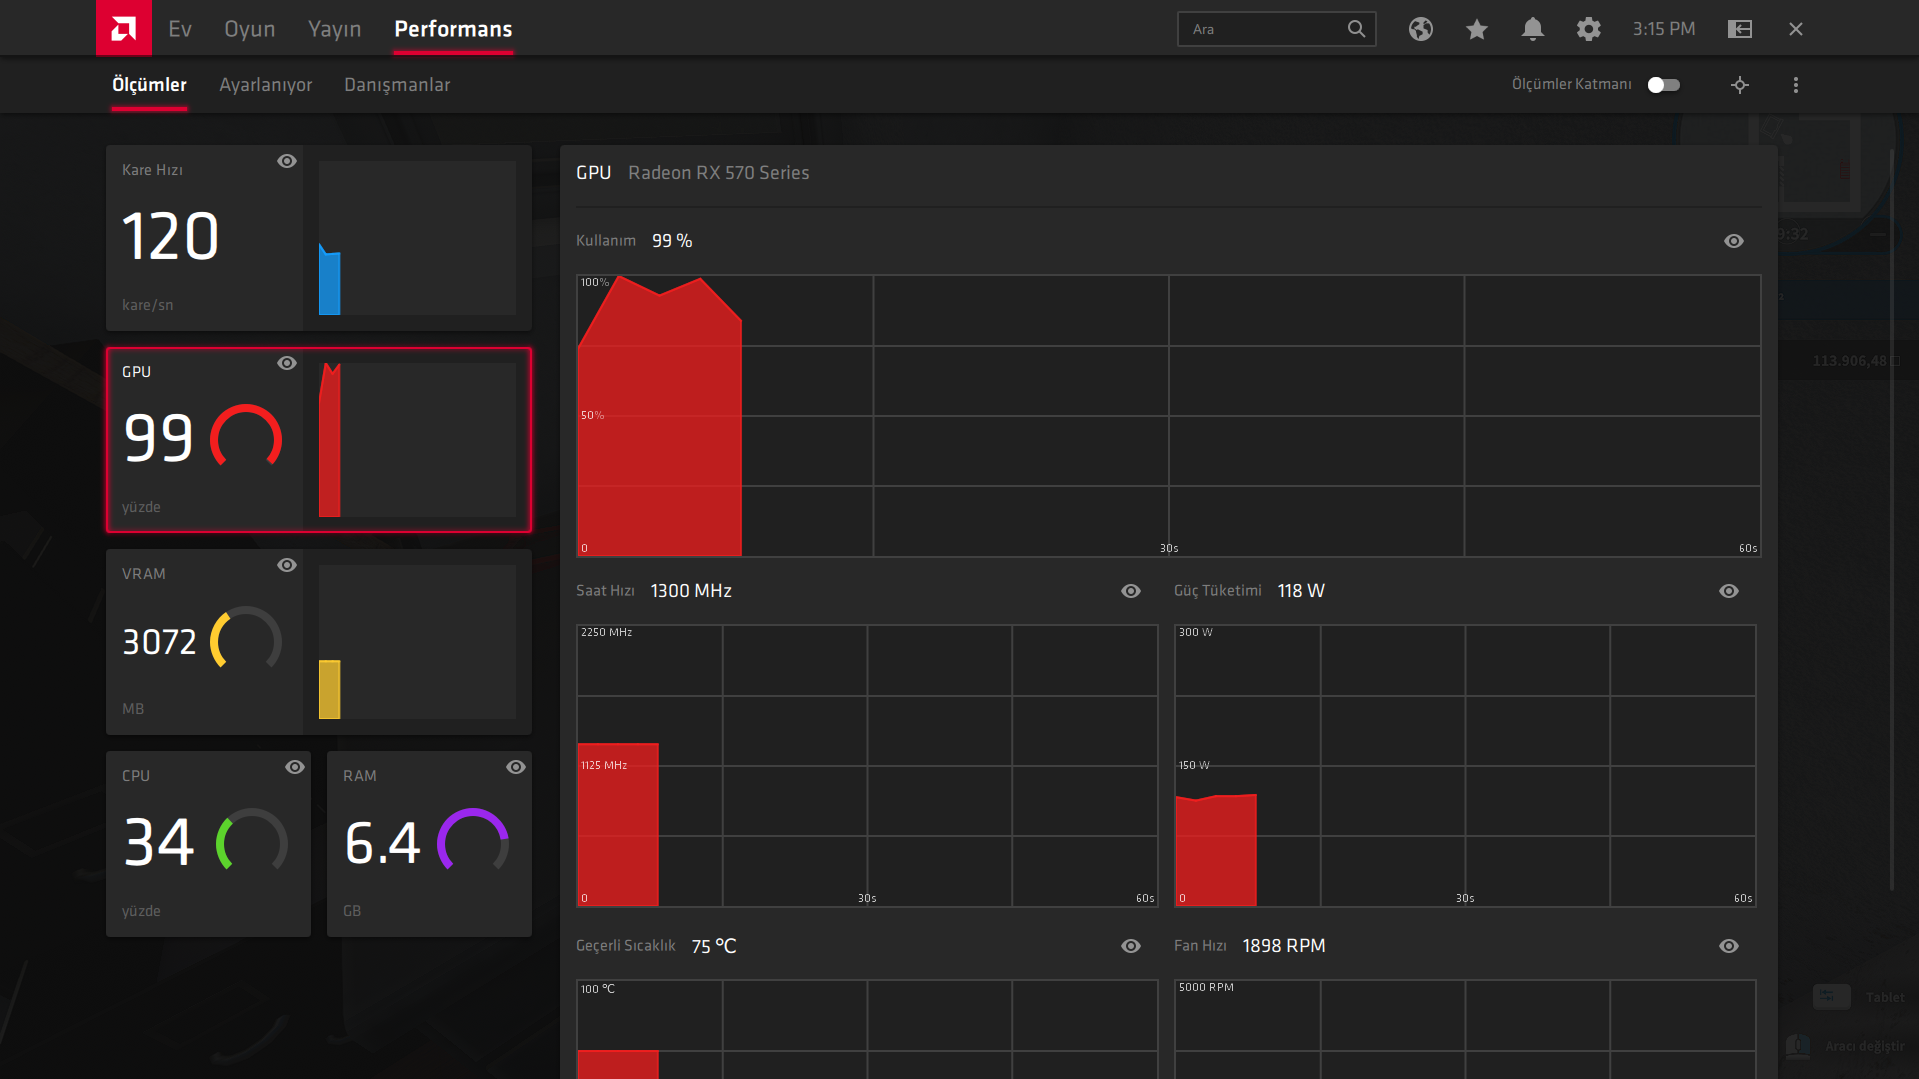Open the Danışmanlar sub-tab
This screenshot has height=1079, width=1919.
[397, 85]
